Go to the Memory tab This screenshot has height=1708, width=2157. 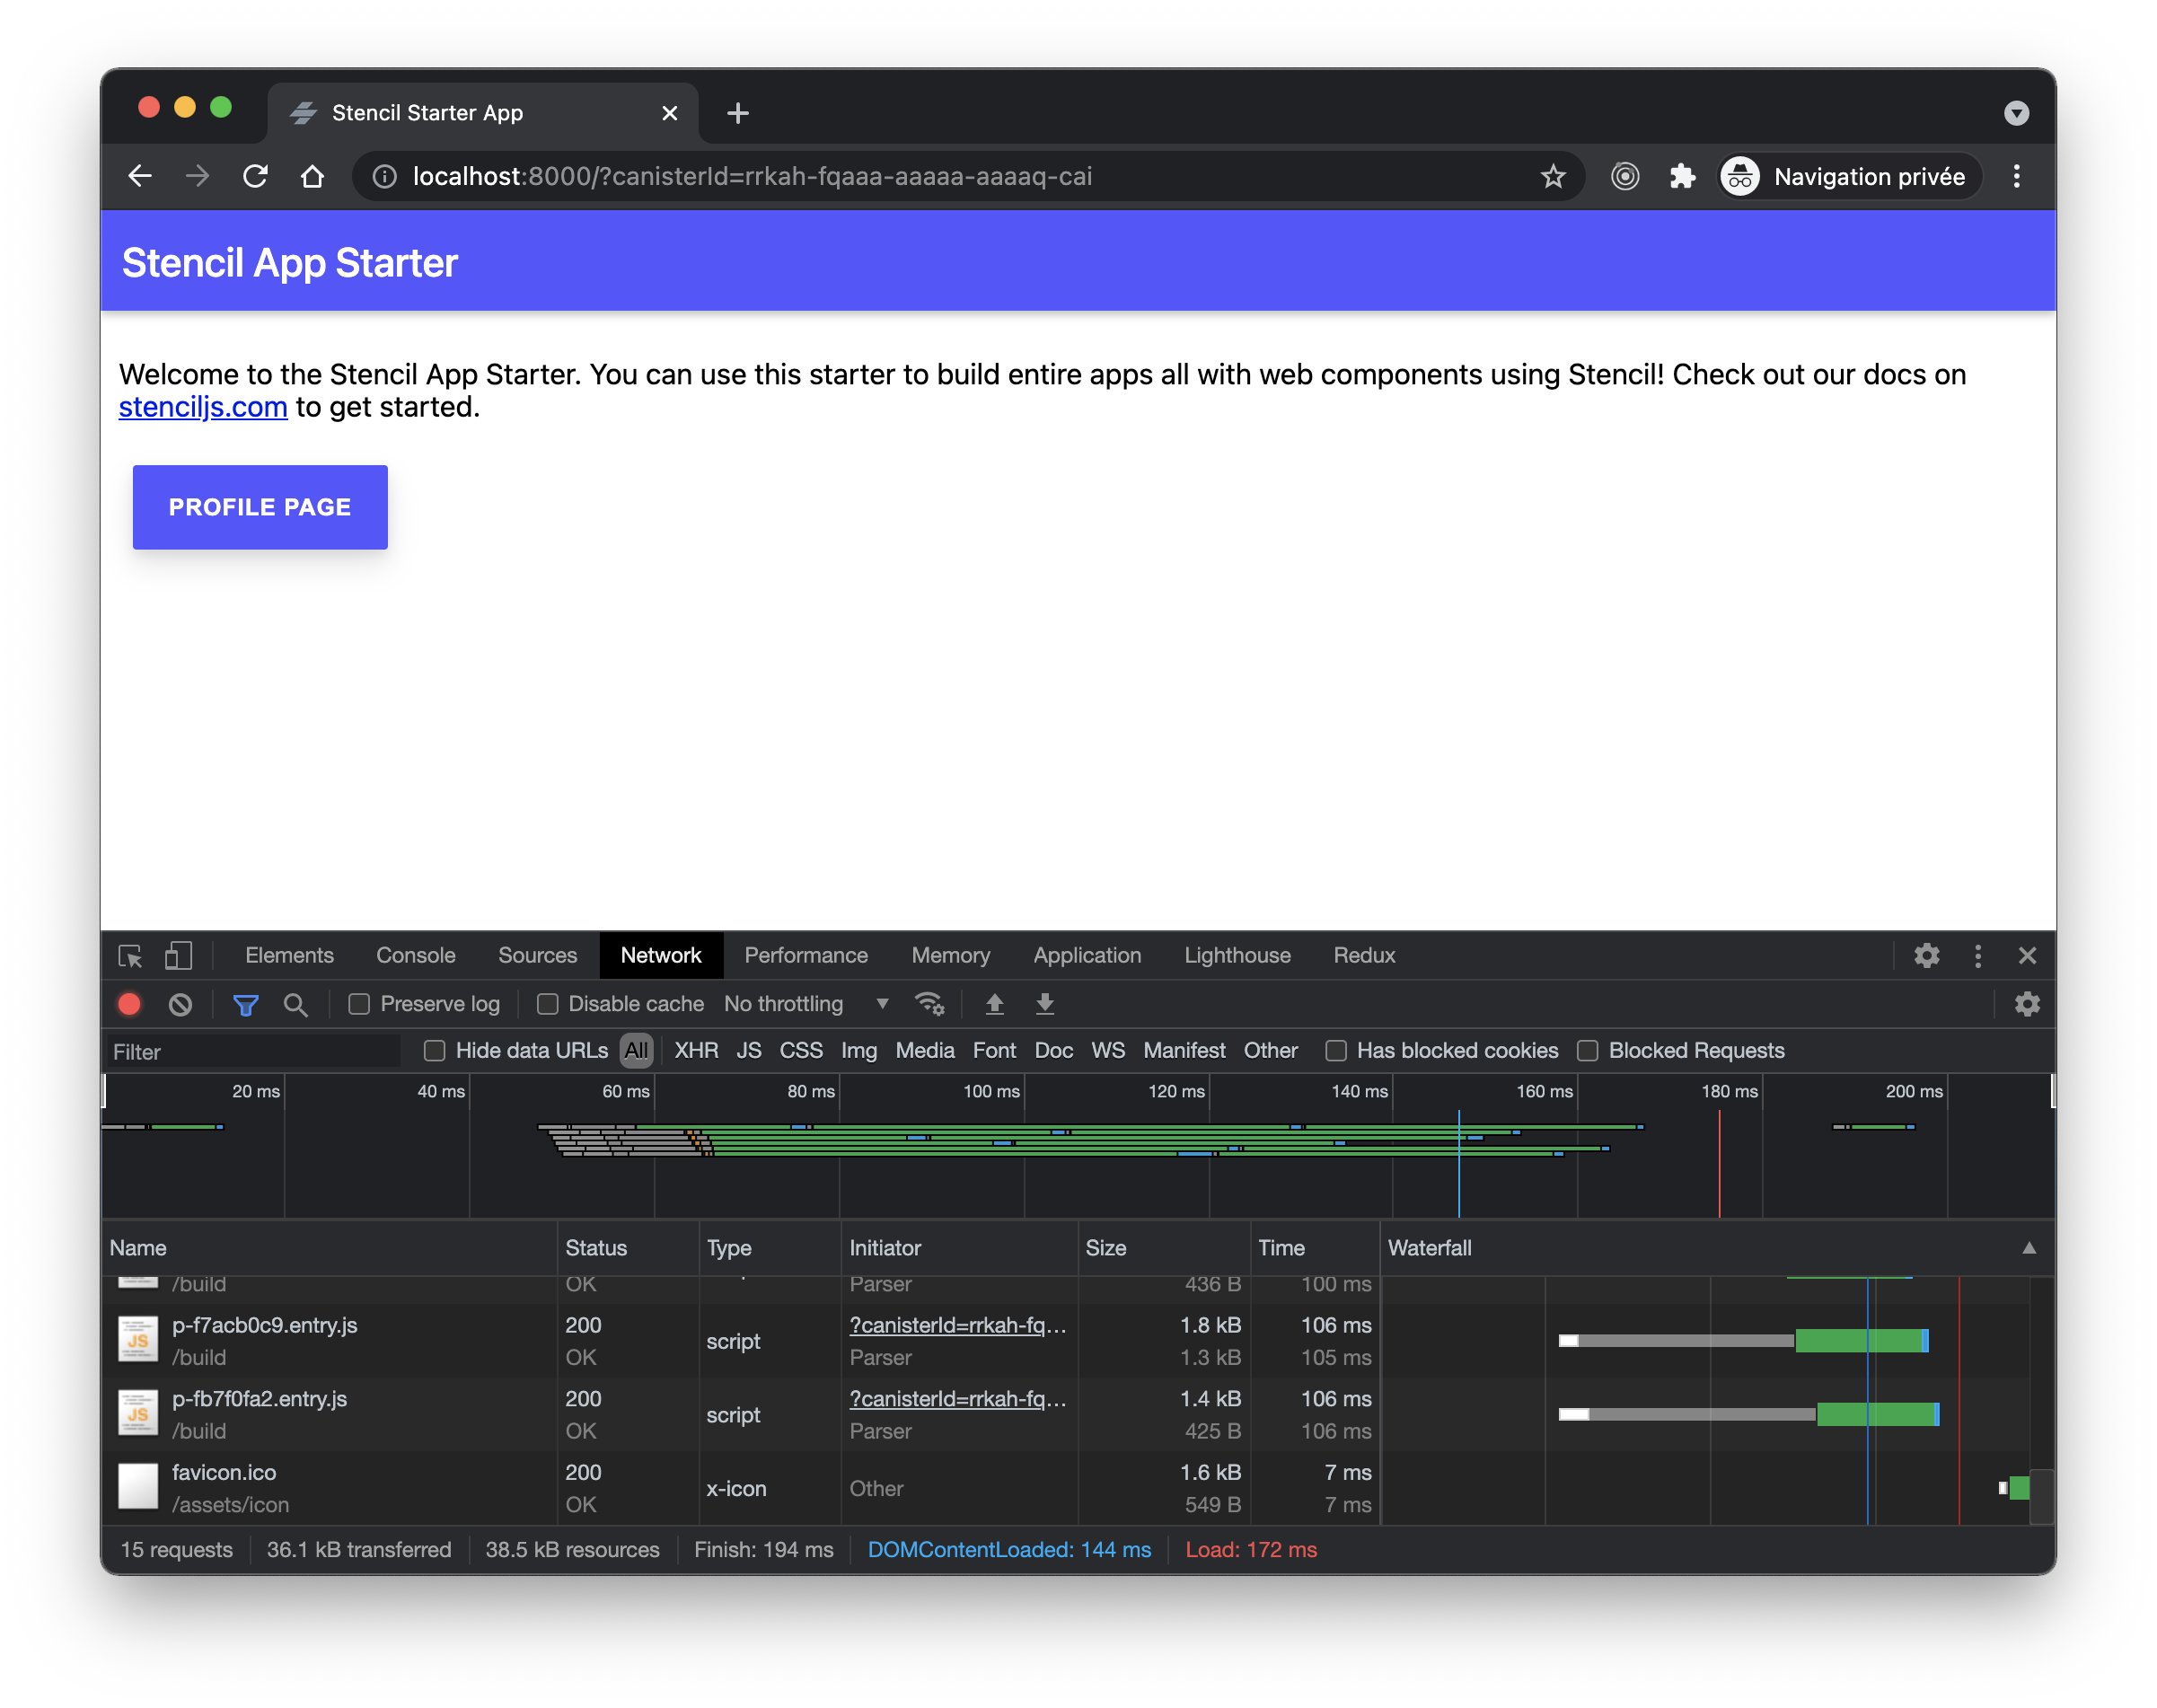[x=950, y=955]
